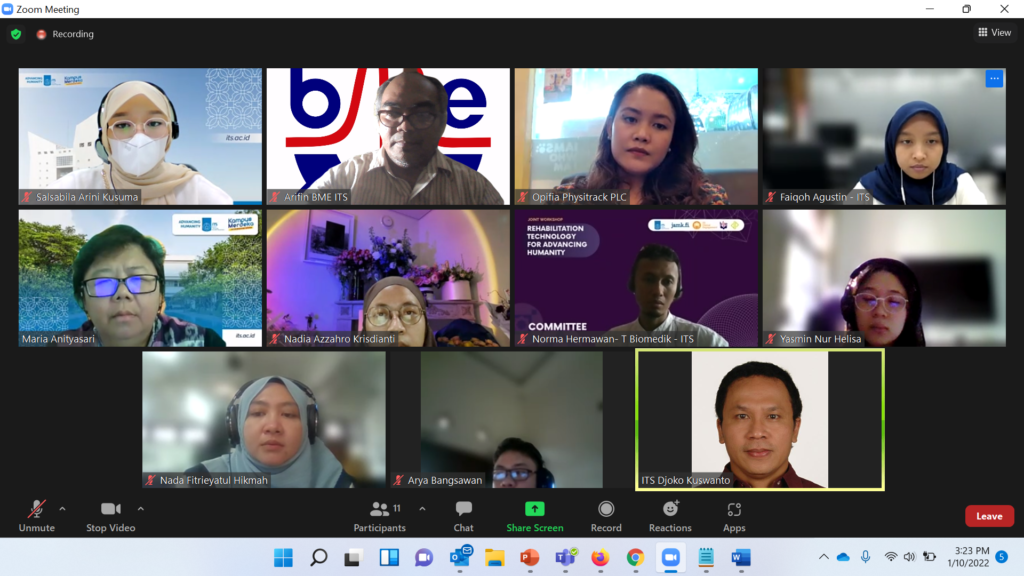Click the green Share Screen button

click(x=534, y=515)
